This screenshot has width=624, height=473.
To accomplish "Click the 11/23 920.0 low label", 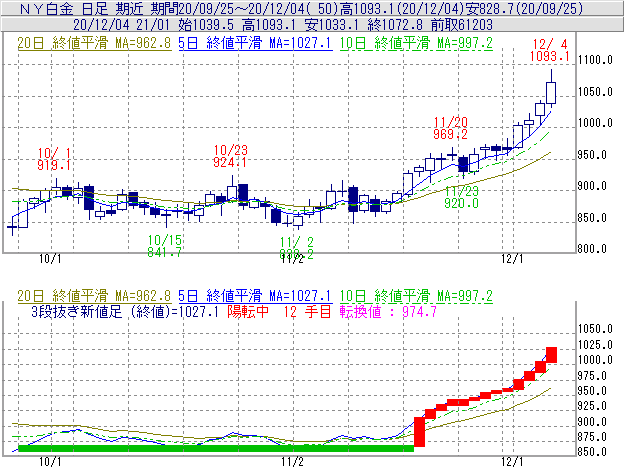I will 461,197.
